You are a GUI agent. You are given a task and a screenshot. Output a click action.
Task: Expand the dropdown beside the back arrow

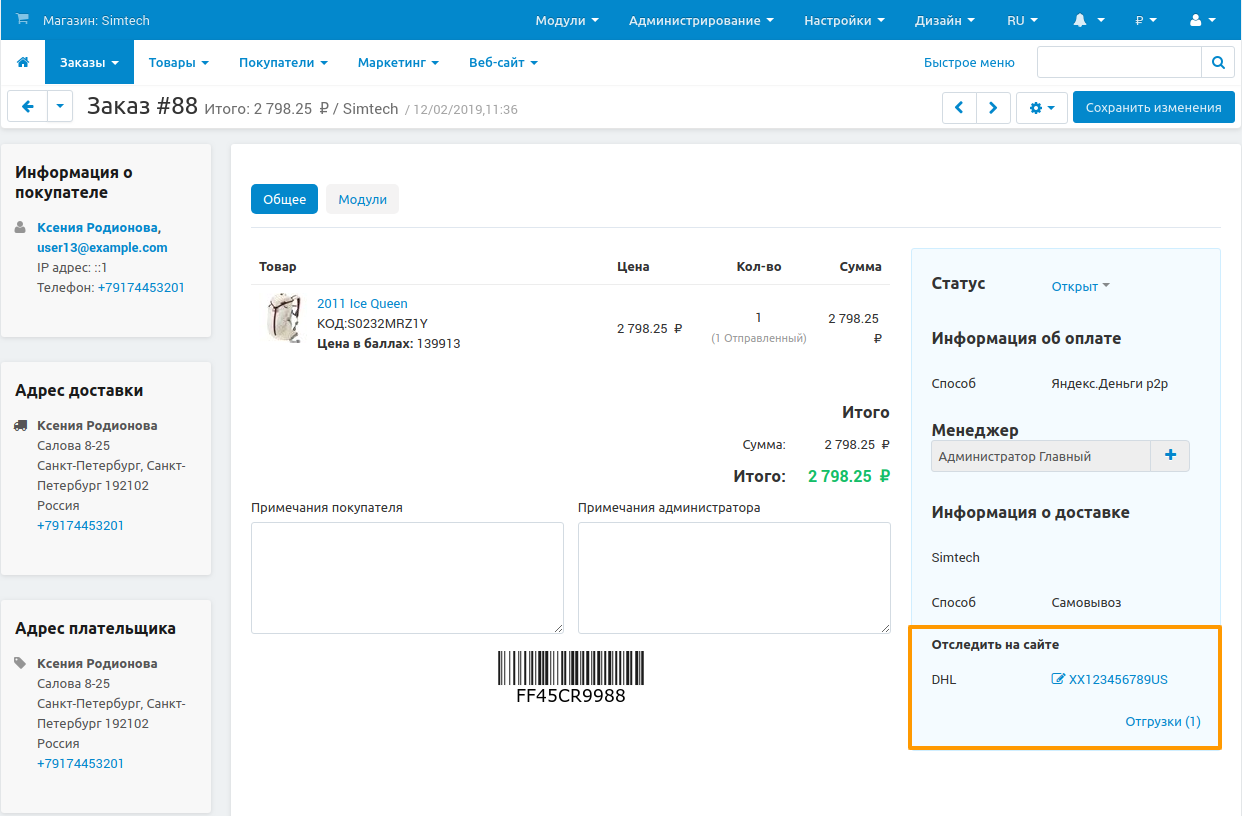[60, 107]
